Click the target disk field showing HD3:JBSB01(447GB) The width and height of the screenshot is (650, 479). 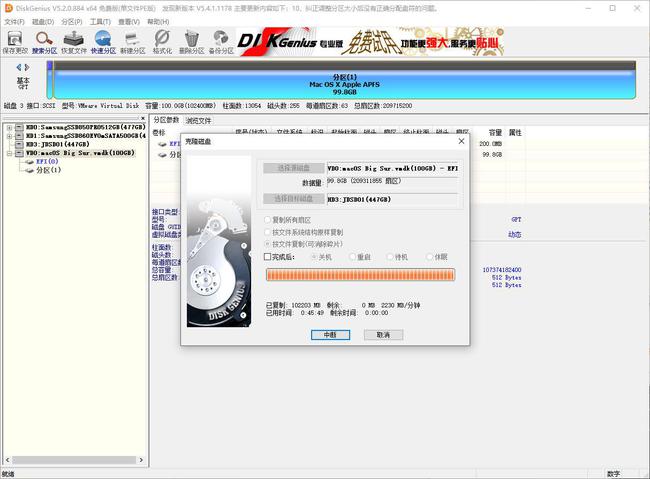pyautogui.click(x=393, y=199)
